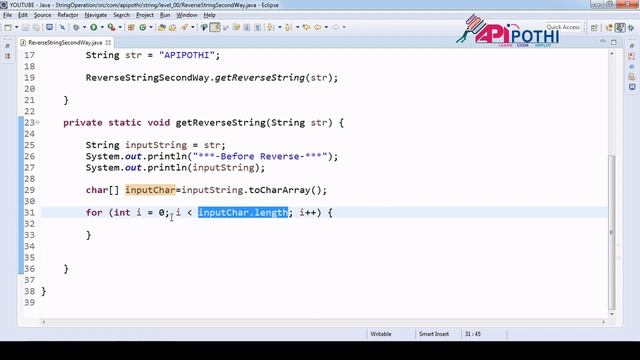Click the bottom blue icon in right trim bar
This screenshot has width=640, height=360.
tap(632, 87)
